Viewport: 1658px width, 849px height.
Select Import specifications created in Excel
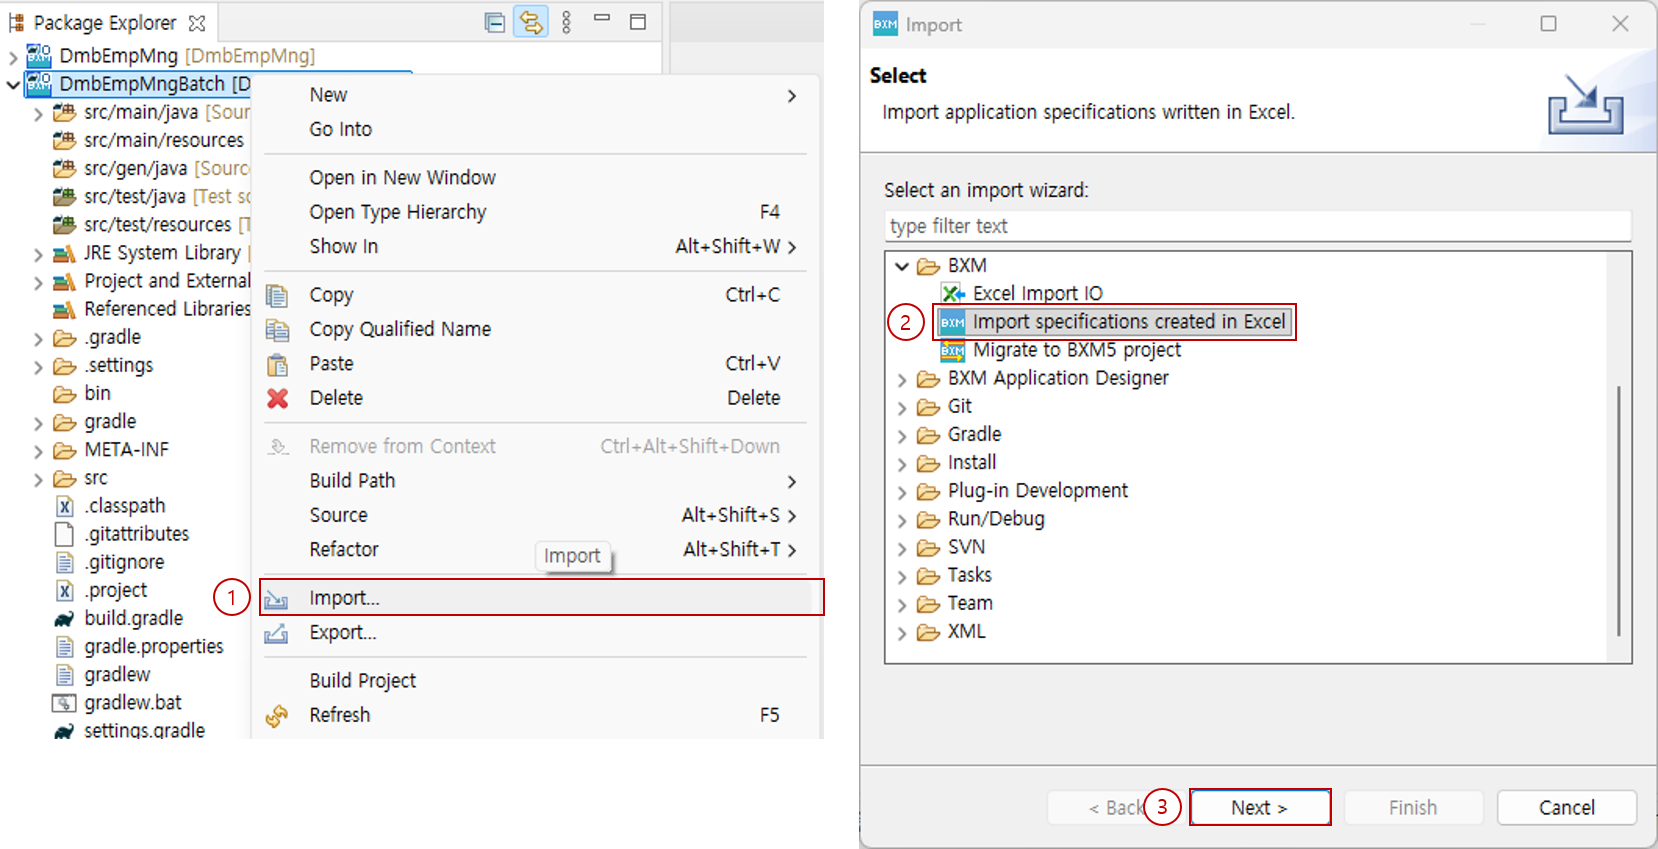(x=1115, y=321)
